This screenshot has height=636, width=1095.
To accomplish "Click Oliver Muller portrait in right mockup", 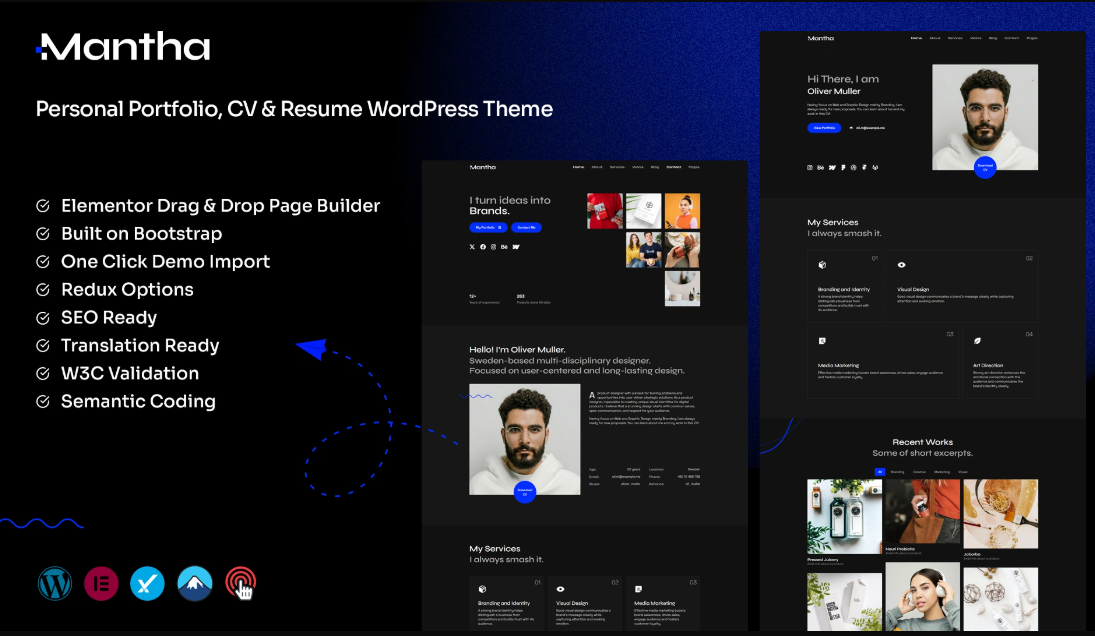I will point(985,117).
